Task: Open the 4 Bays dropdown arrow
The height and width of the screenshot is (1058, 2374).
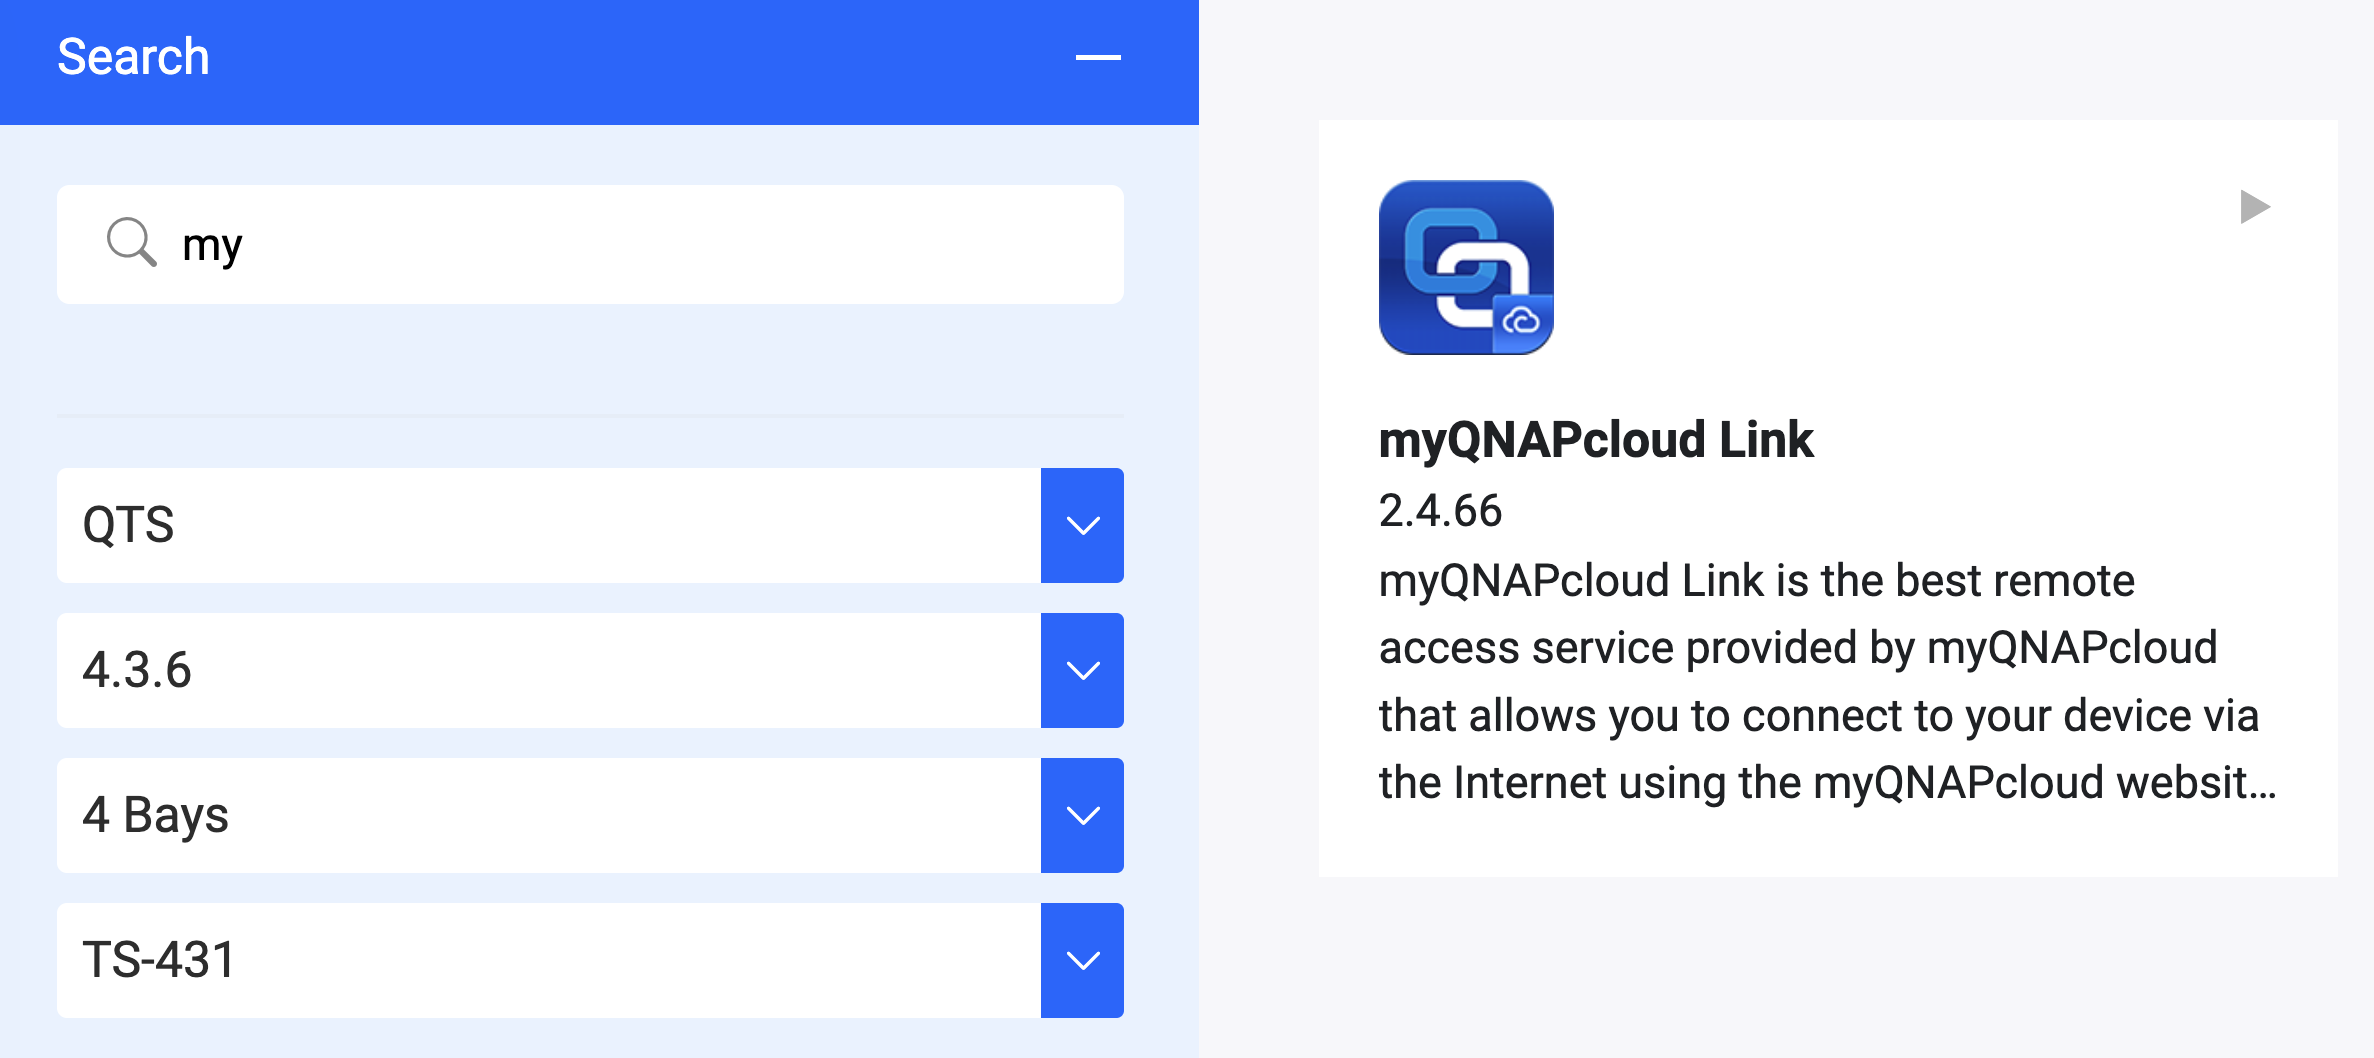Action: (x=1082, y=815)
